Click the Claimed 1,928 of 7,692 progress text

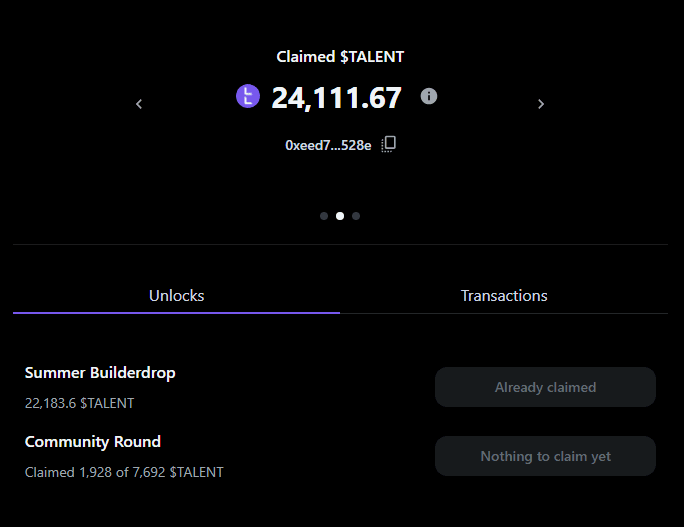[124, 472]
